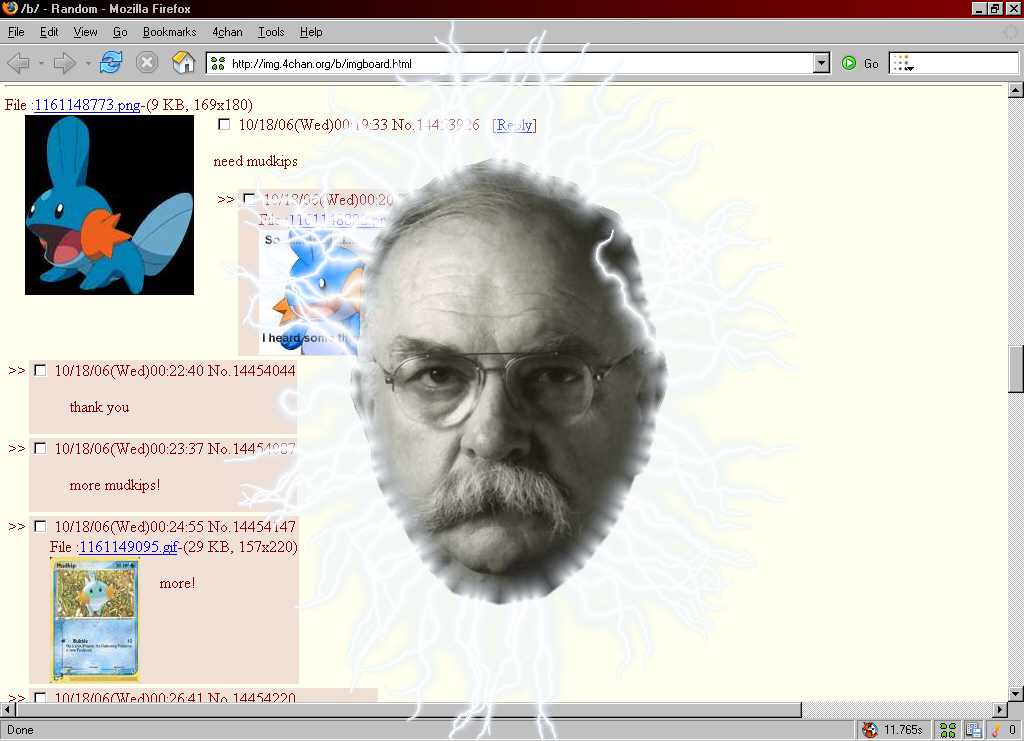Go to the home page via house icon

tap(184, 63)
